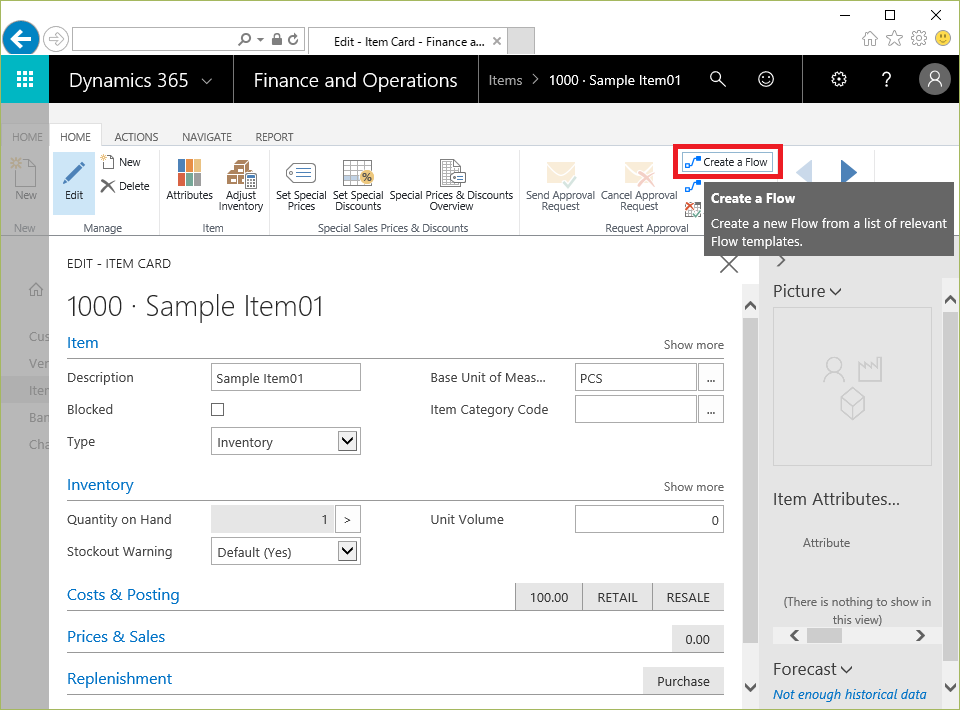Select the Edit - Item Card browser tab
The image size is (960, 710).
pos(408,42)
